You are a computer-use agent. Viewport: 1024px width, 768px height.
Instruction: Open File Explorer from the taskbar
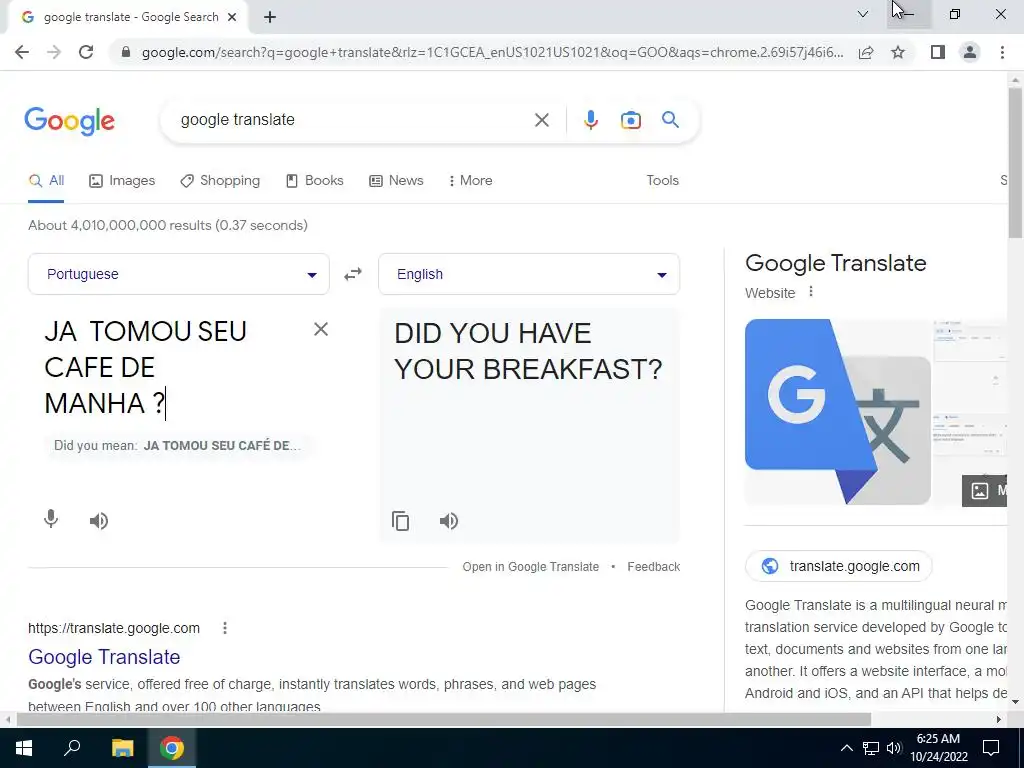pyautogui.click(x=122, y=748)
